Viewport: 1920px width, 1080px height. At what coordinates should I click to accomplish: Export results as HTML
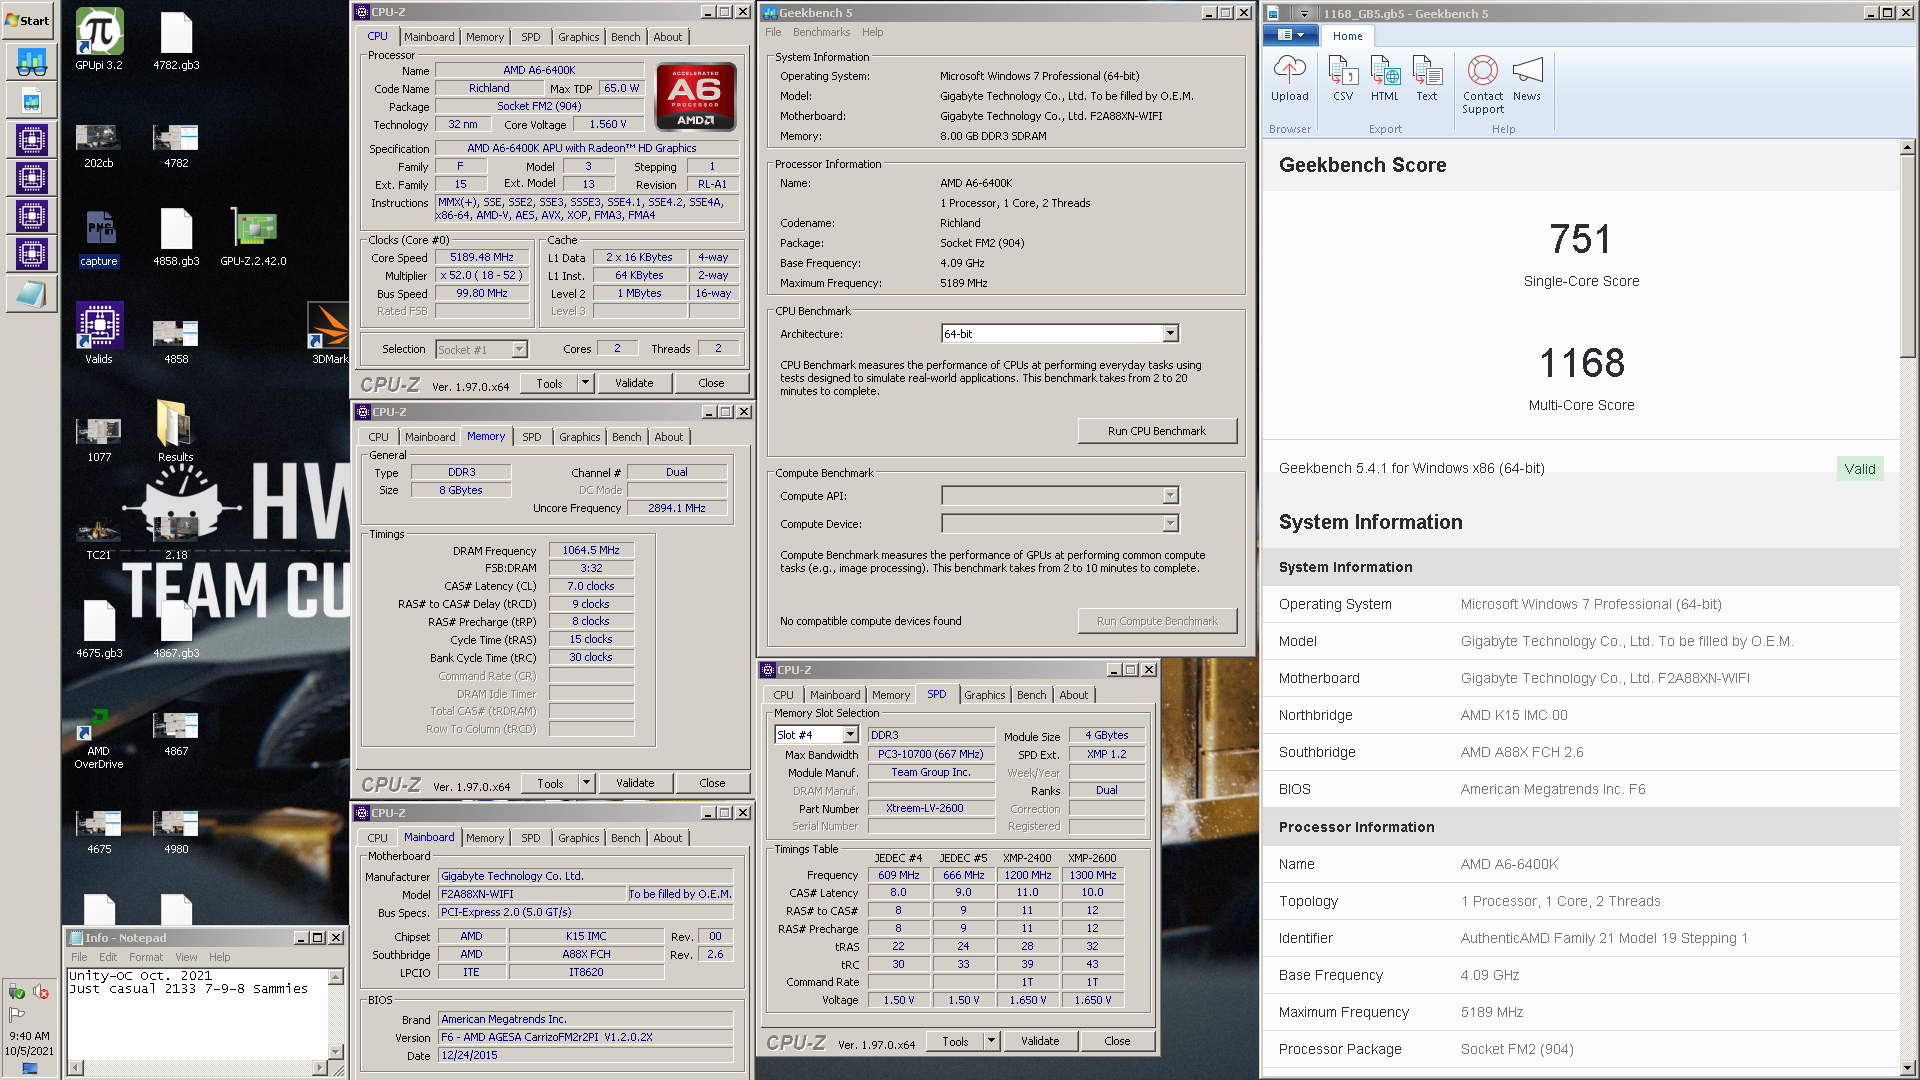point(1385,79)
